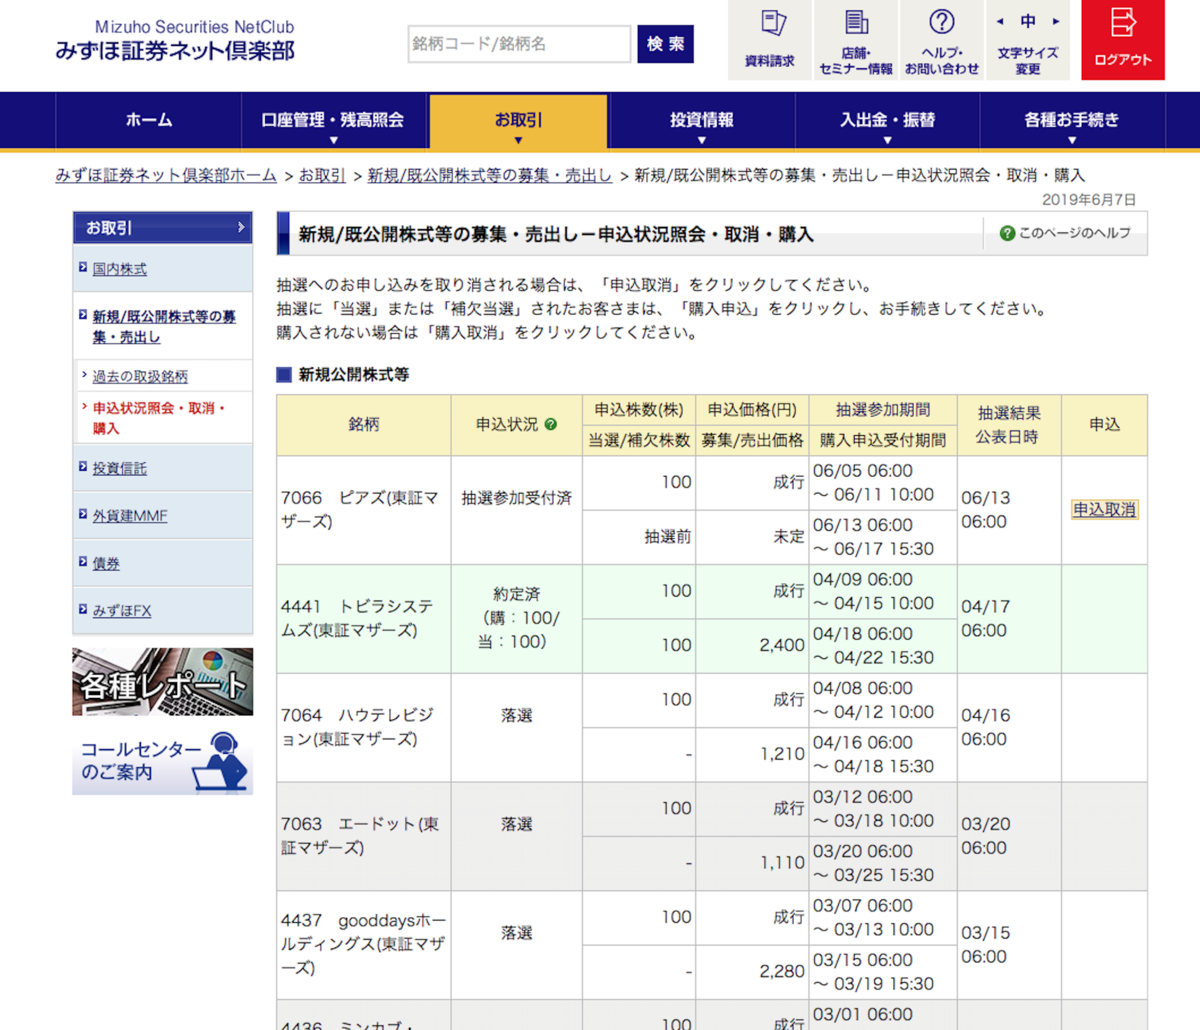The width and height of the screenshot is (1200, 1030).
Task: Open the 各種レポート banner
Action: tap(162, 682)
